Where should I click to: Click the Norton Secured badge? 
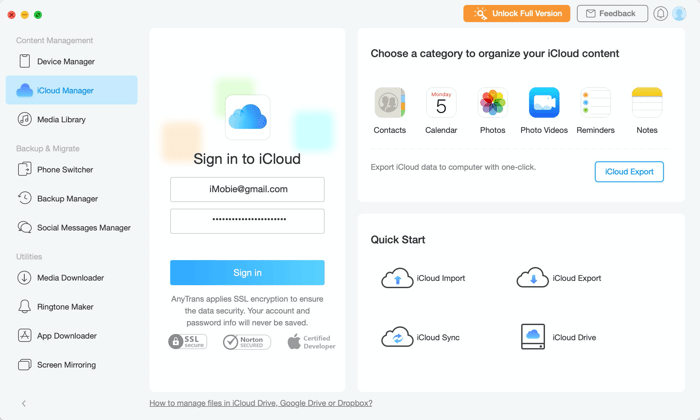coord(247,342)
